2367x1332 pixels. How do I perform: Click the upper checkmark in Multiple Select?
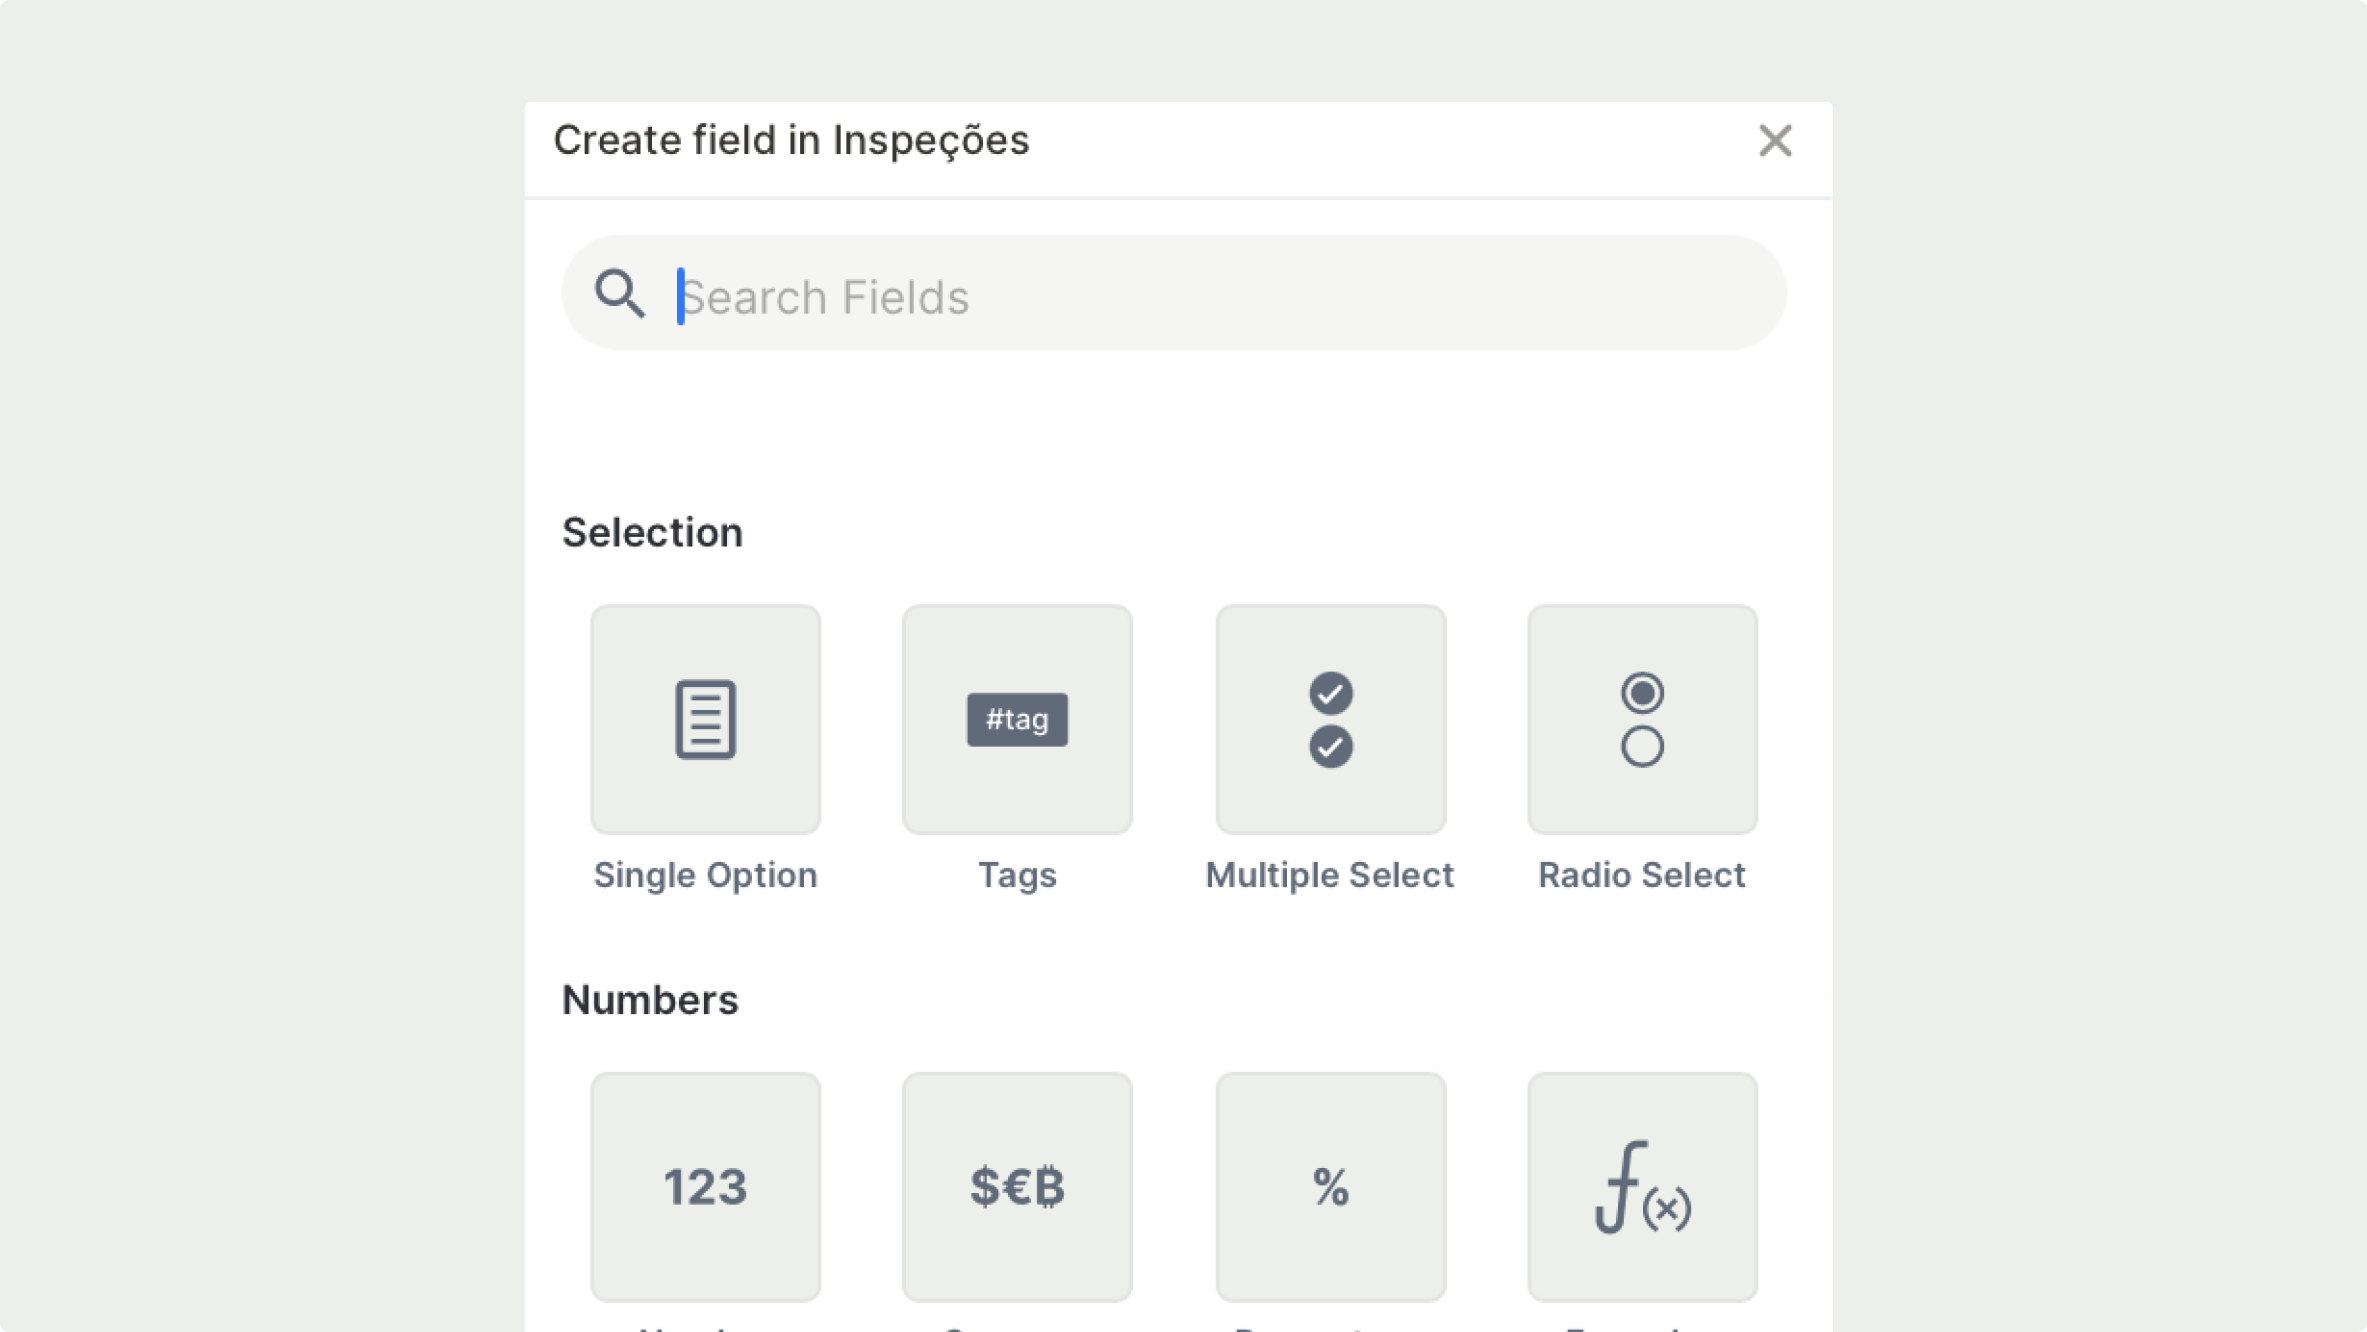pos(1330,693)
